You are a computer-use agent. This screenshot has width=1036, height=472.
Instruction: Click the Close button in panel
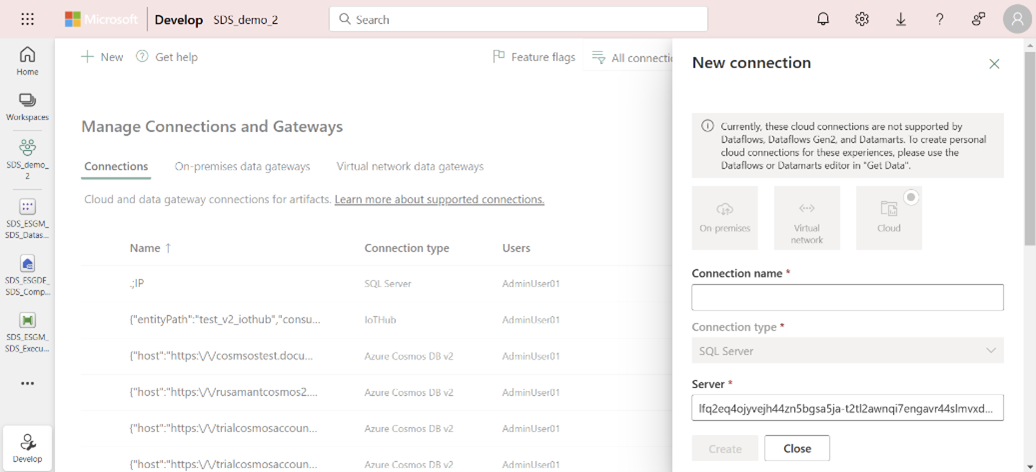click(796, 448)
